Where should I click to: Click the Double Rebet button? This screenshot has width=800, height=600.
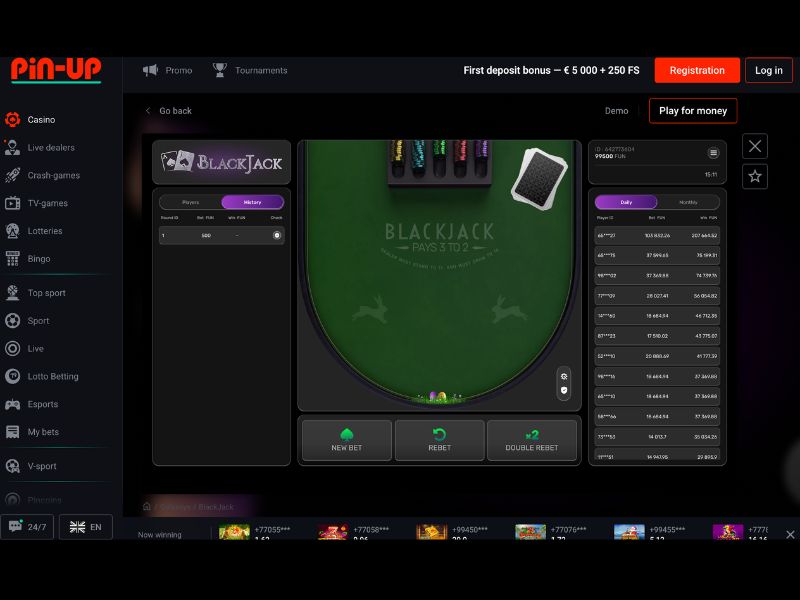pyautogui.click(x=532, y=440)
